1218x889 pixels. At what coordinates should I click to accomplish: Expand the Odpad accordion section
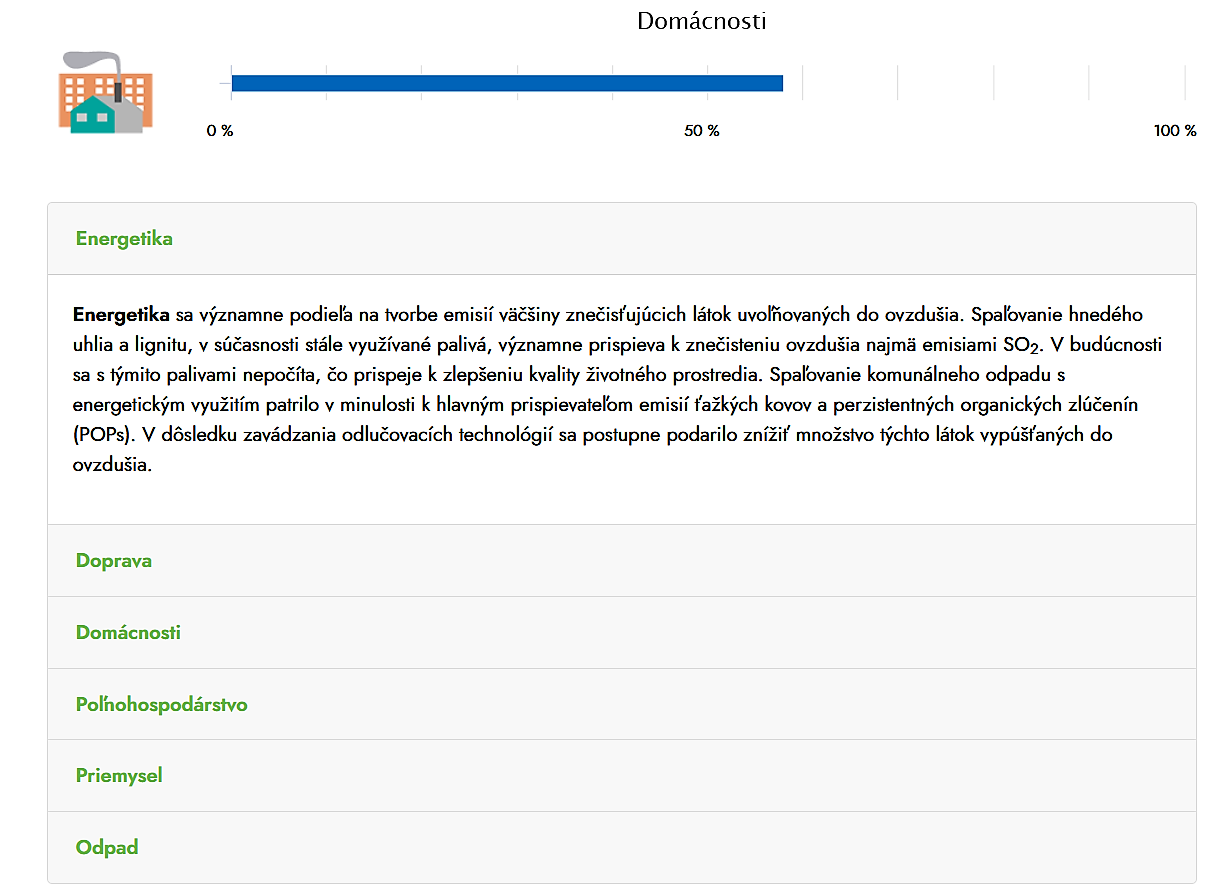107,848
